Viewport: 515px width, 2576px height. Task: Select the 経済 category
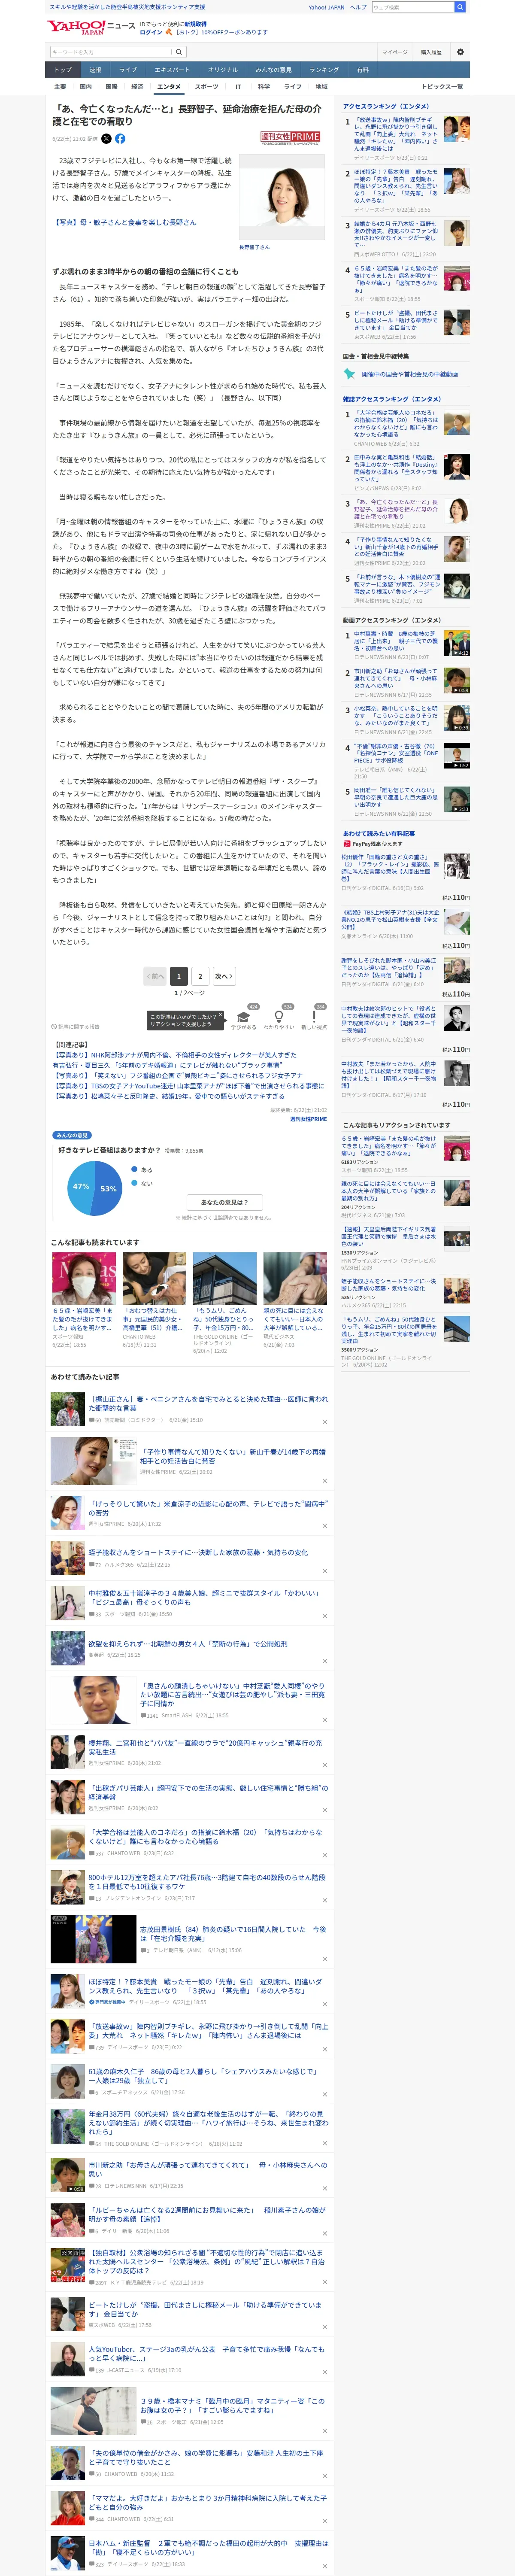(137, 87)
